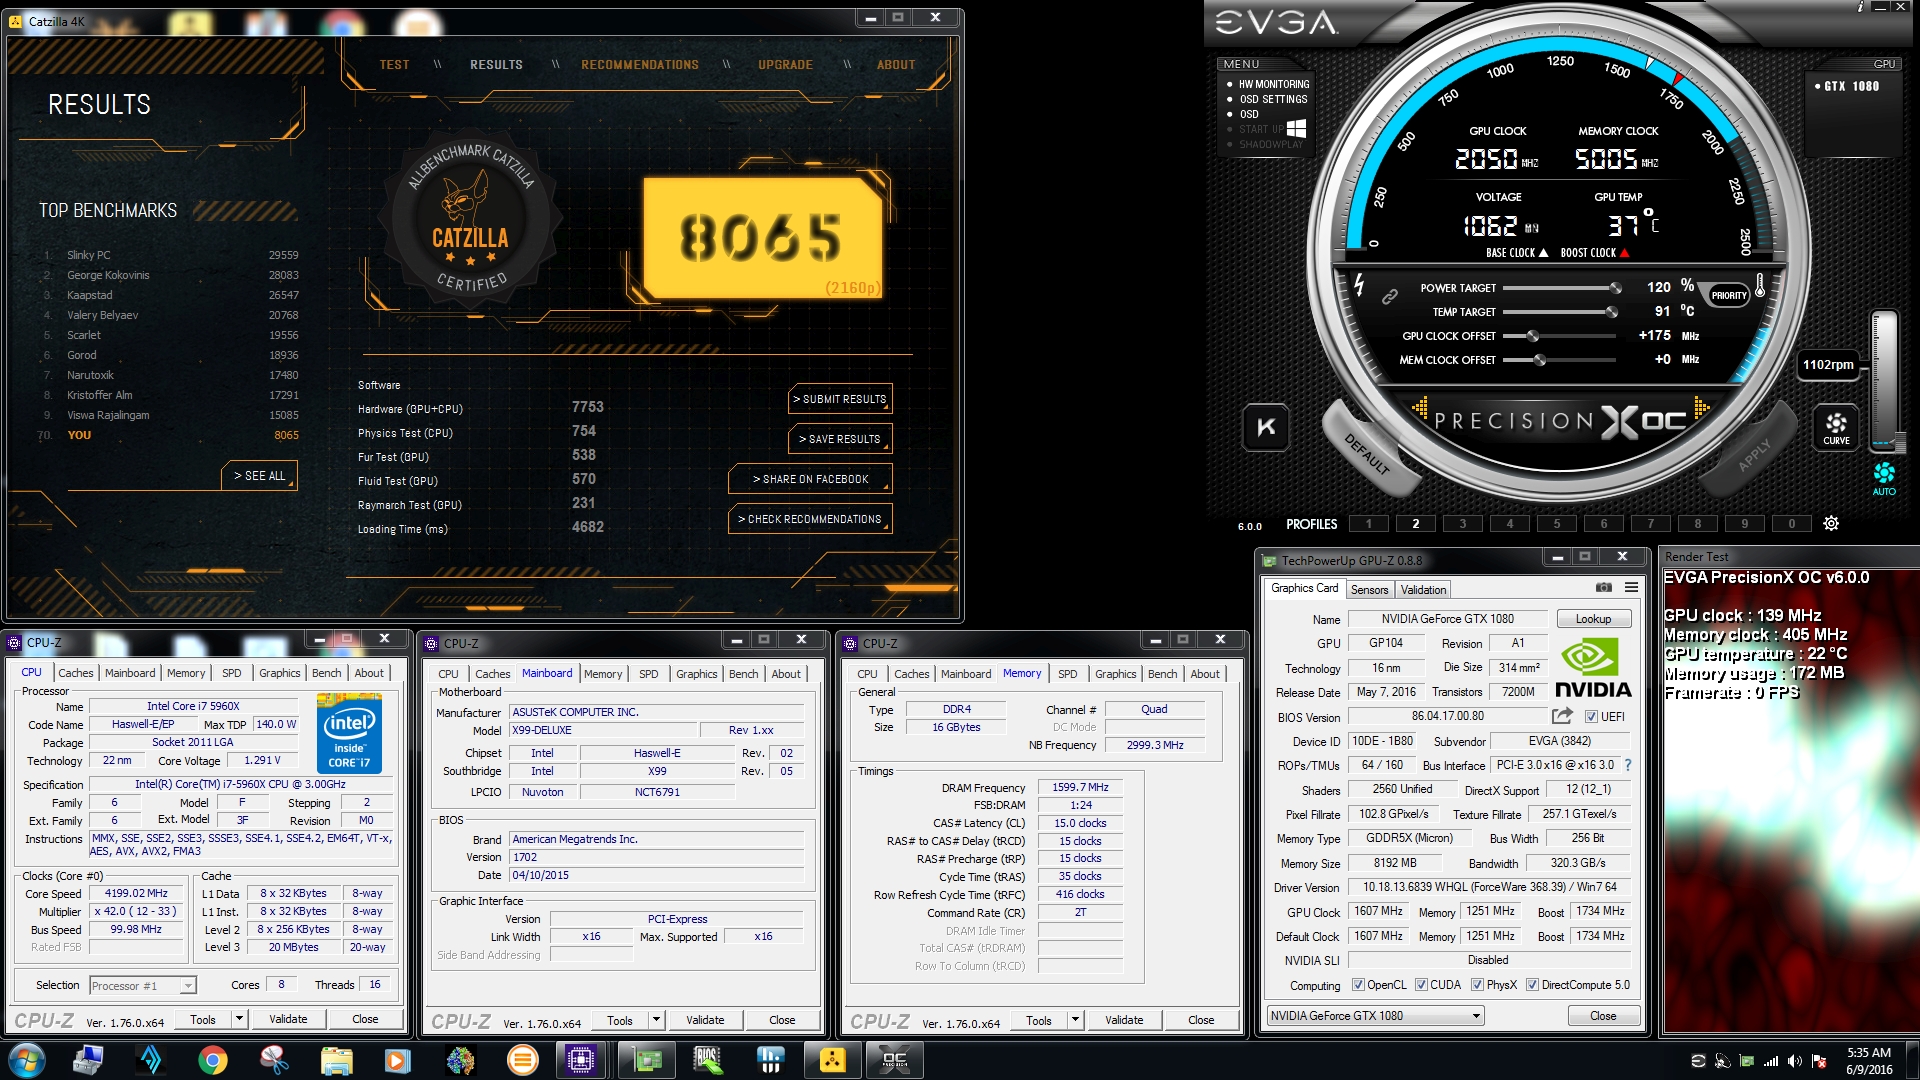This screenshot has width=1920, height=1080.
Task: Click the BIOS flash taskbar icon
Action: (x=708, y=1060)
